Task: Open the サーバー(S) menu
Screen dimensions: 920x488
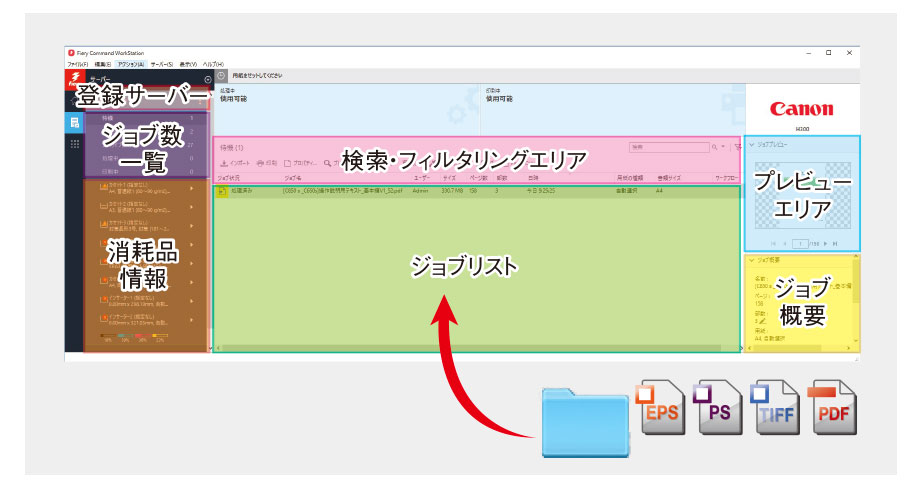Action: (x=162, y=63)
